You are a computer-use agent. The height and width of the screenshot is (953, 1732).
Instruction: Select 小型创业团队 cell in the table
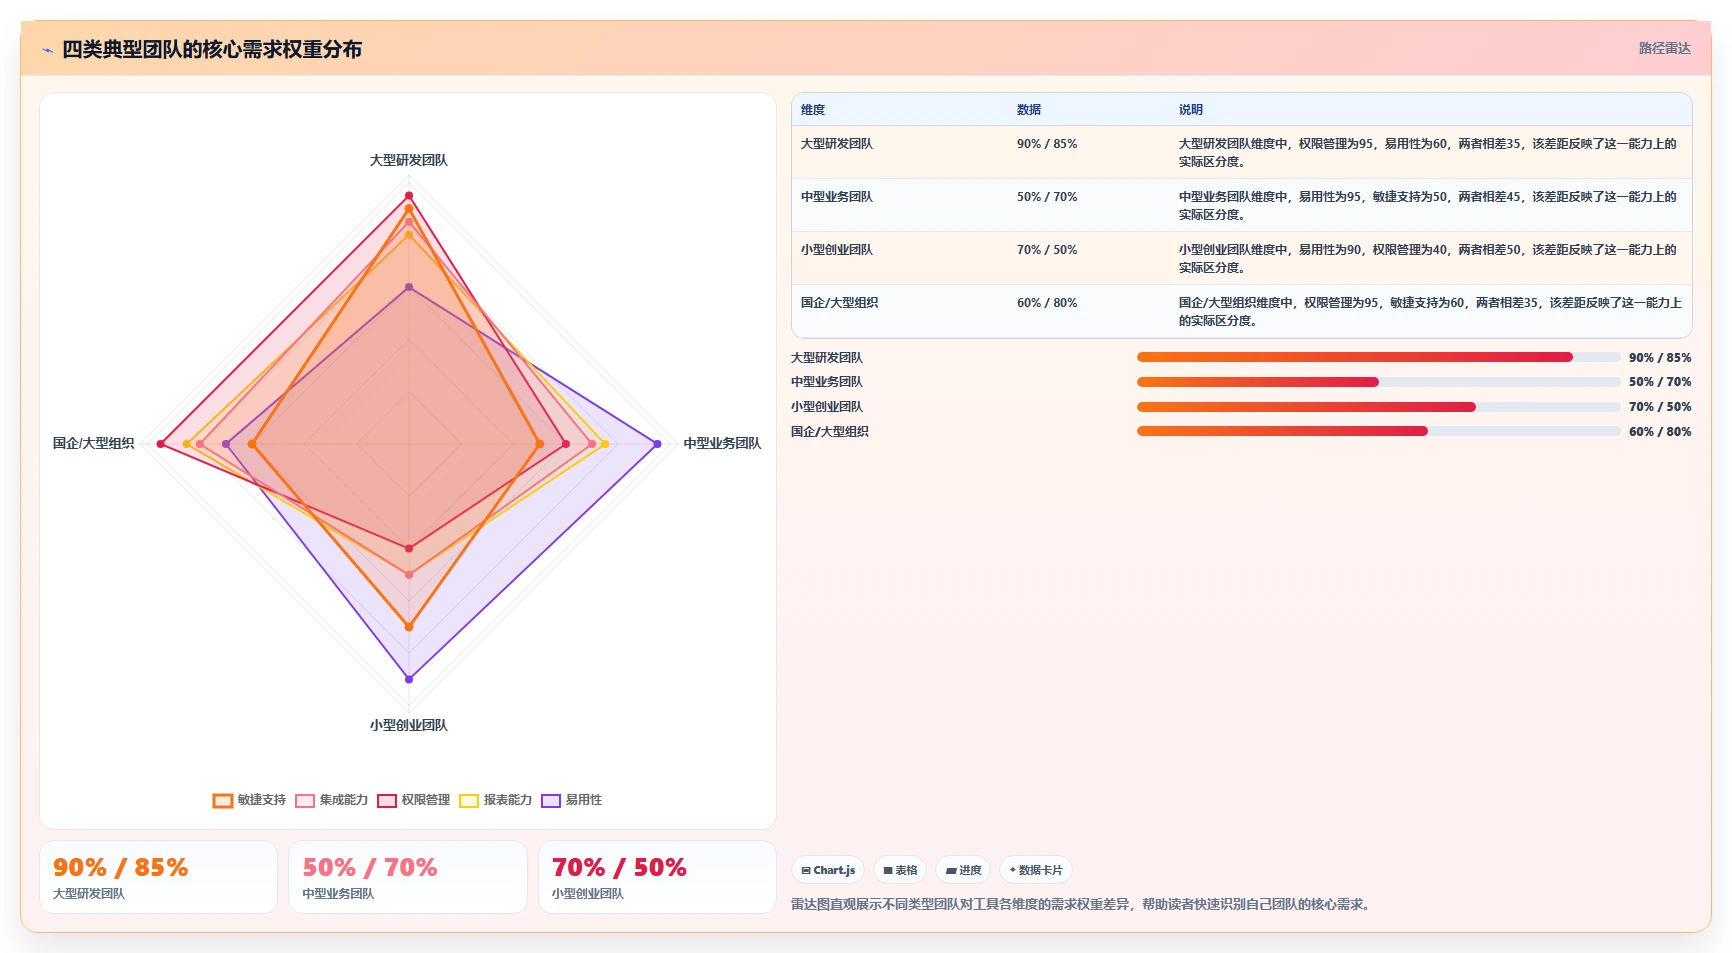pos(837,250)
